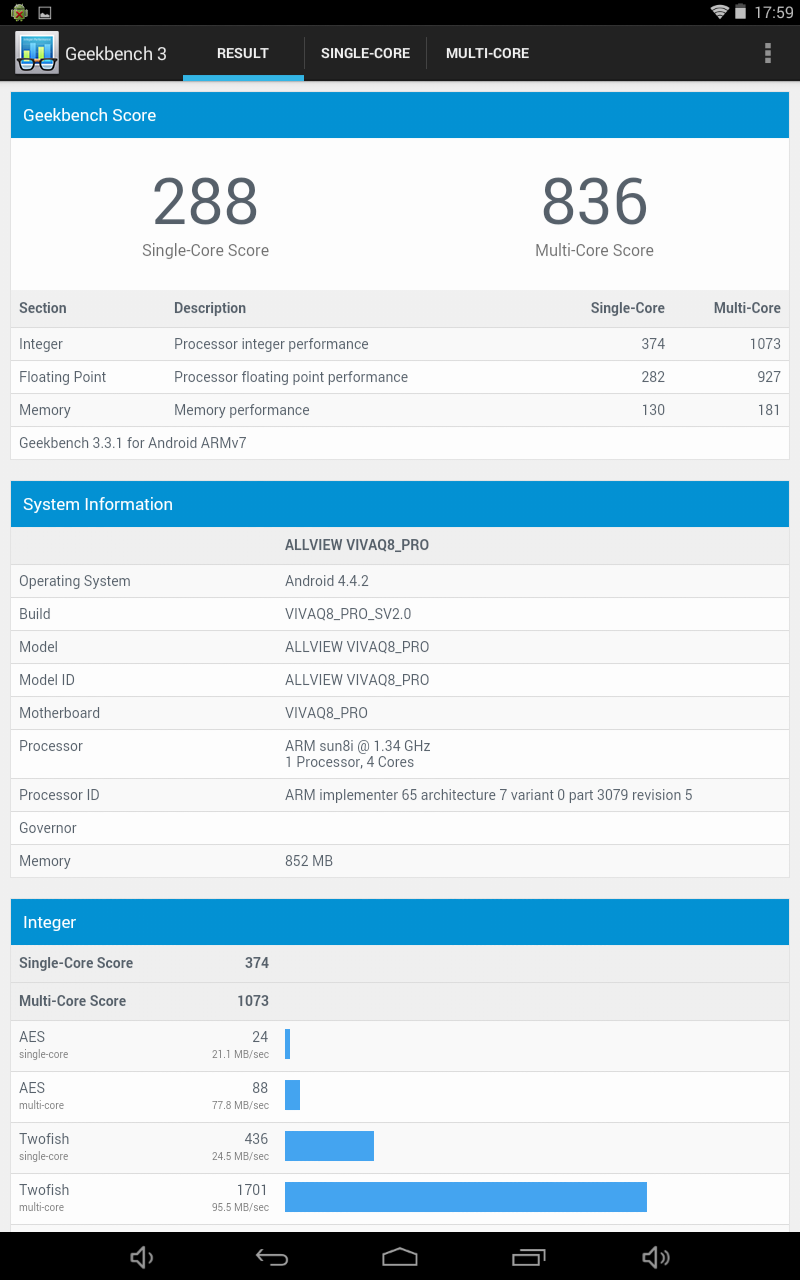Tap the volume up icon

click(656, 1257)
